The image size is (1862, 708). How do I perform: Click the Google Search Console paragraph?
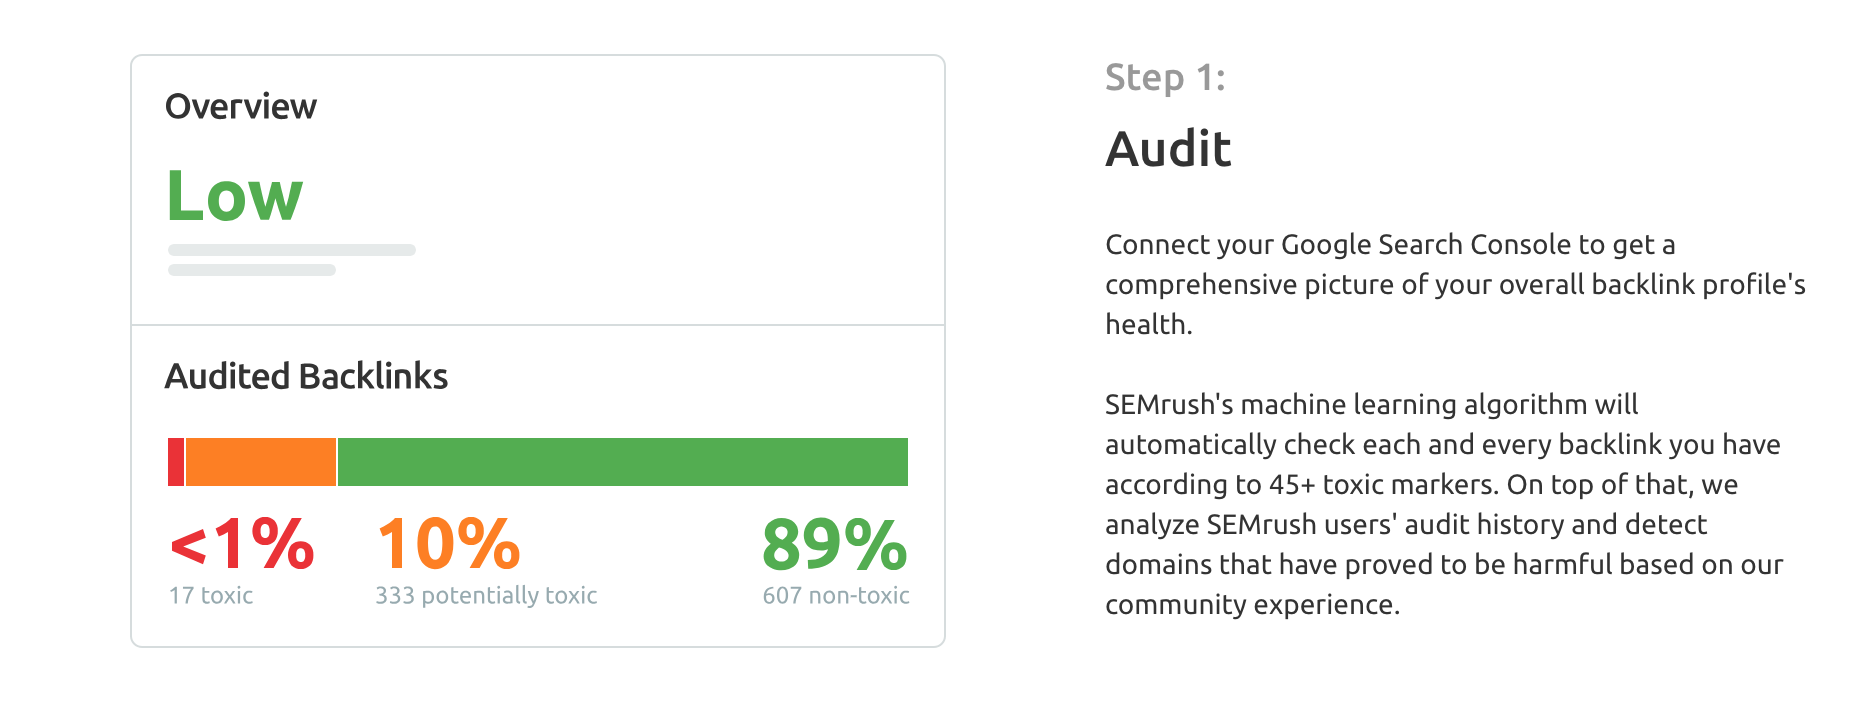(x=1455, y=284)
